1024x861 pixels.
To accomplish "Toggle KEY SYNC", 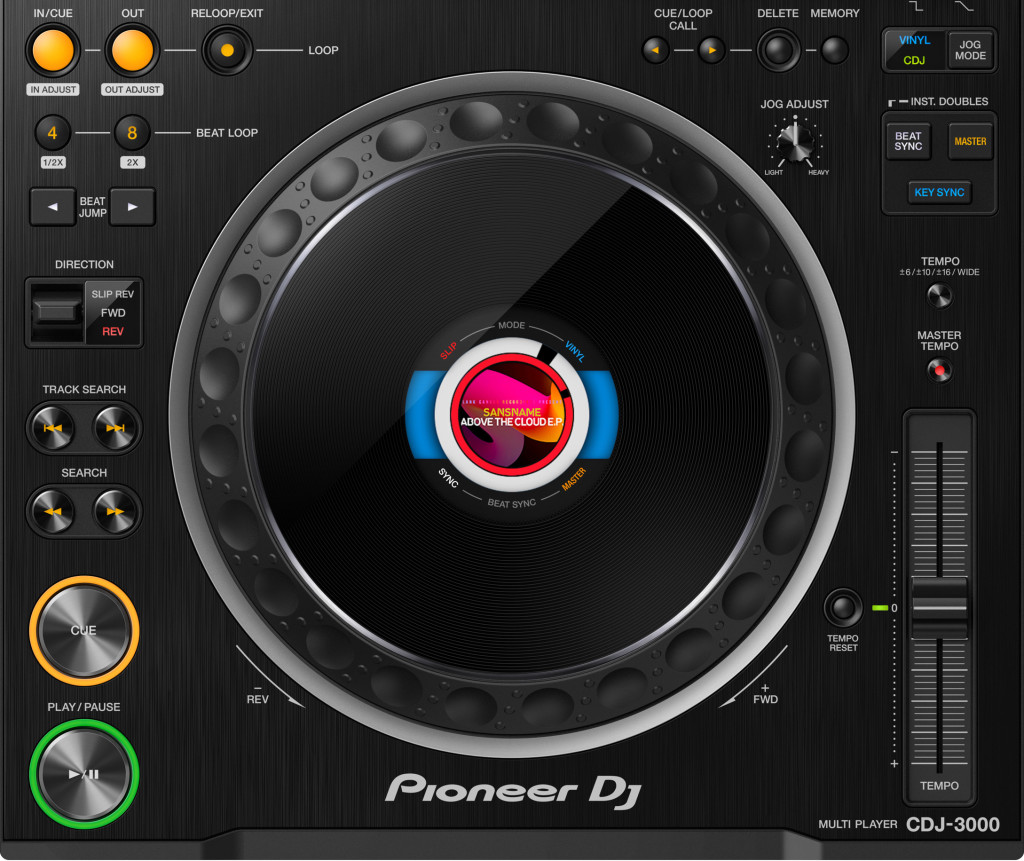I will [x=939, y=193].
